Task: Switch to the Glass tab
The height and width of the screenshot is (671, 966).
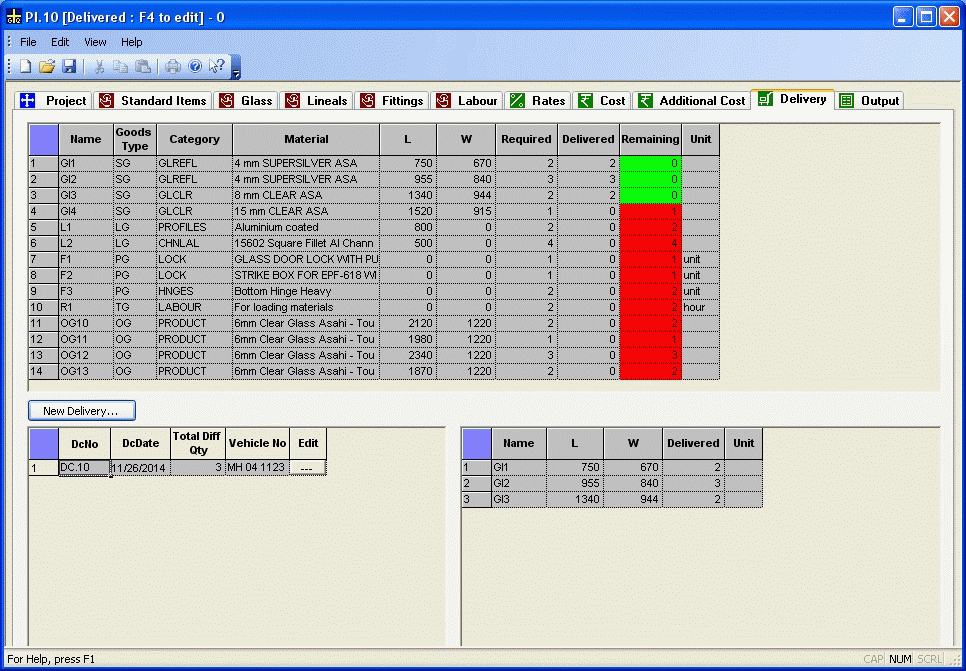Action: tap(246, 101)
